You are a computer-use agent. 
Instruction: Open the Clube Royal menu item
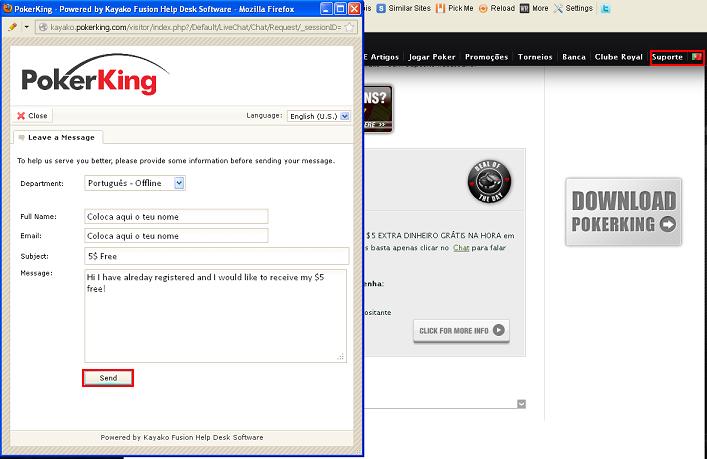point(618,57)
